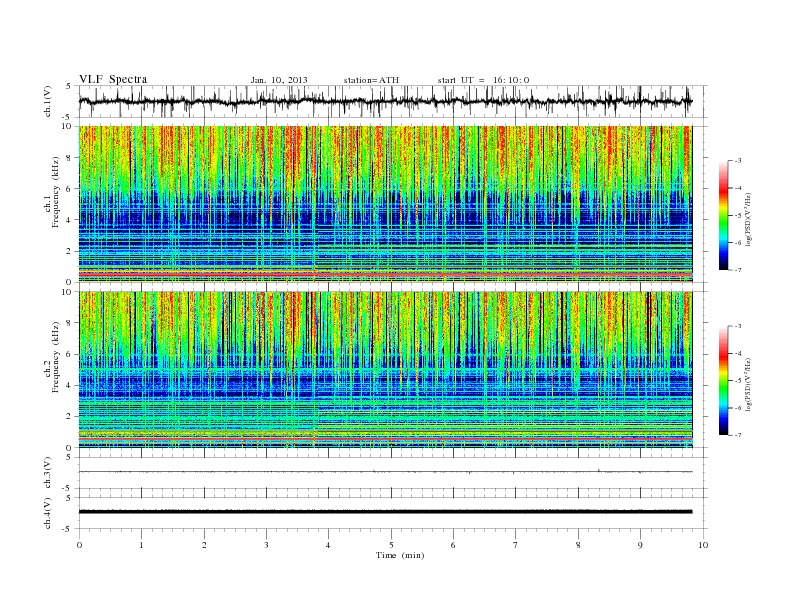The height and width of the screenshot is (612, 792).
Task: Click the ch.1 color bar unit label 'log(PSD)(V²/Hz)'
Action: pos(749,219)
